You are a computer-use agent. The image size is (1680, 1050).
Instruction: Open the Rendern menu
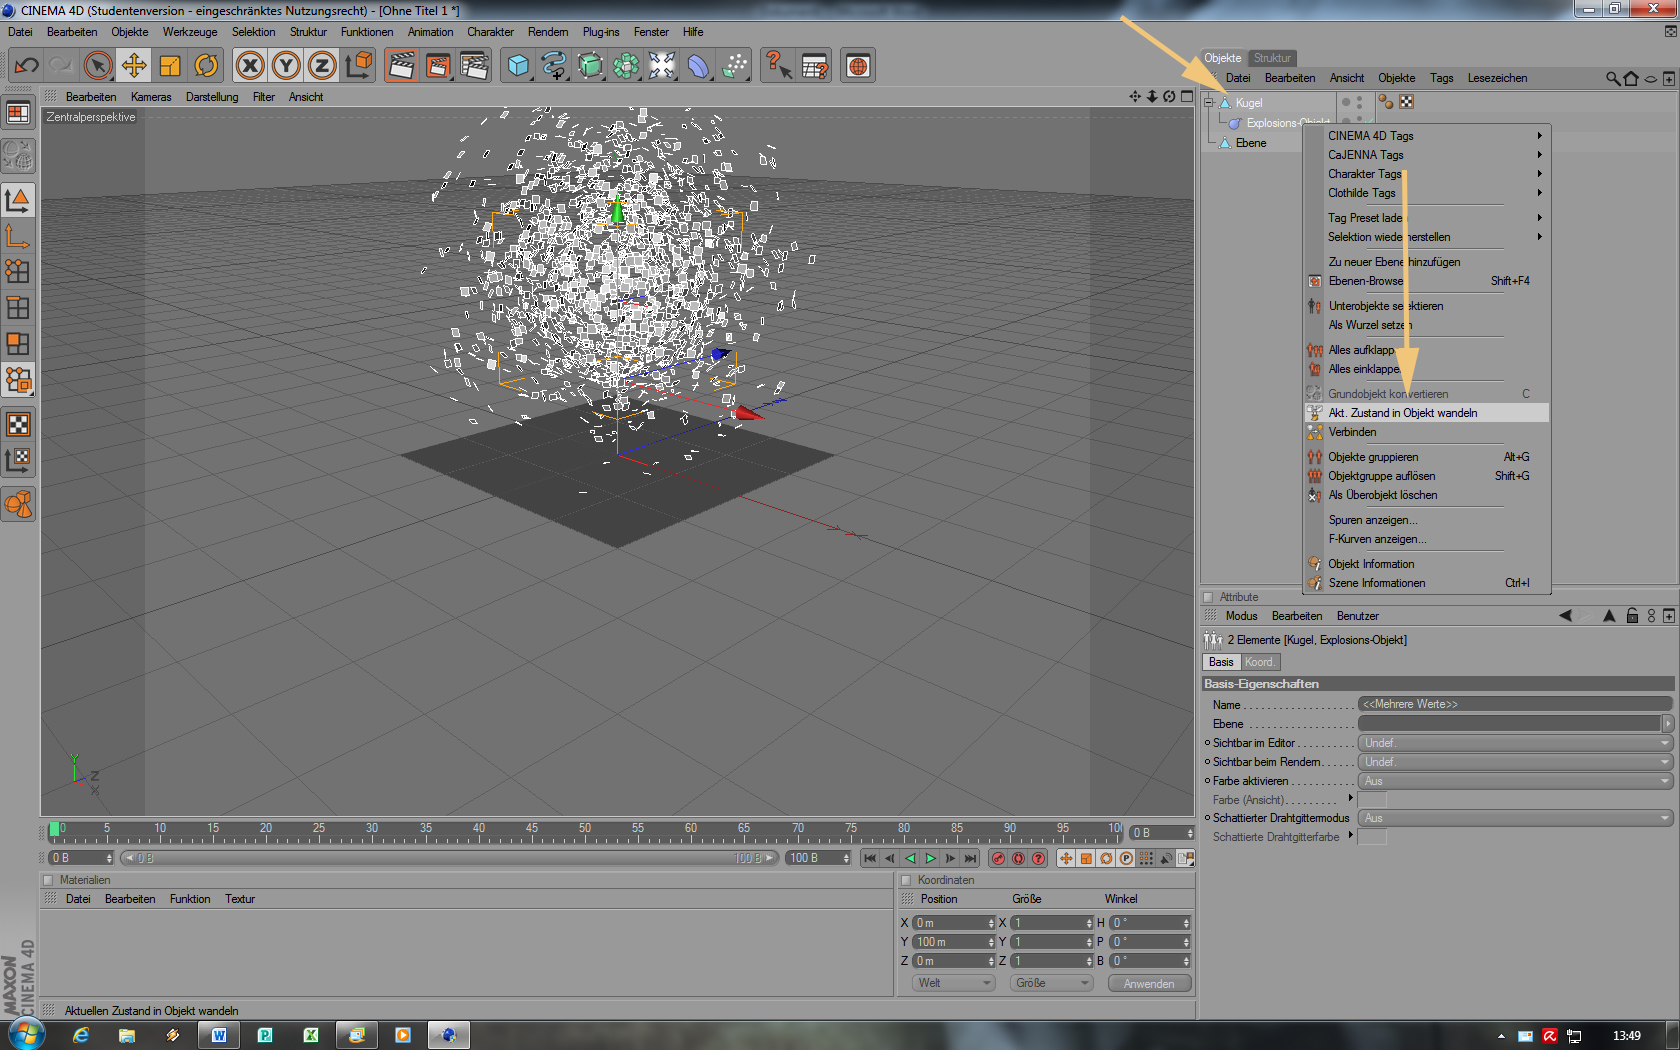coord(548,32)
